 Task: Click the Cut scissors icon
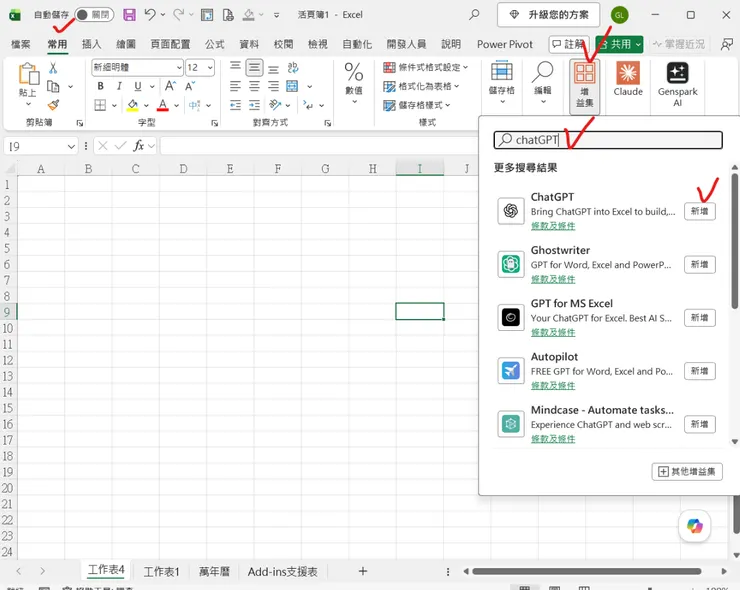click(53, 68)
